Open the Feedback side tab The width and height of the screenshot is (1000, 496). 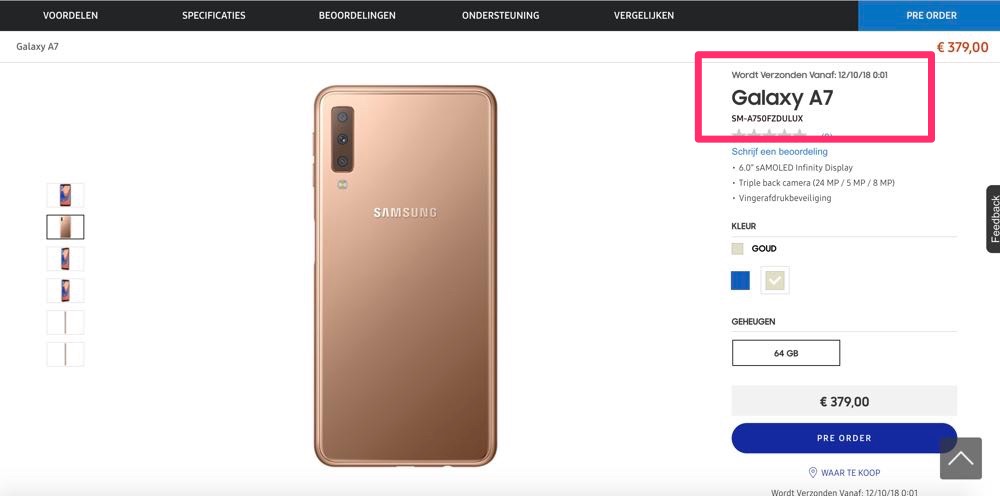point(993,219)
